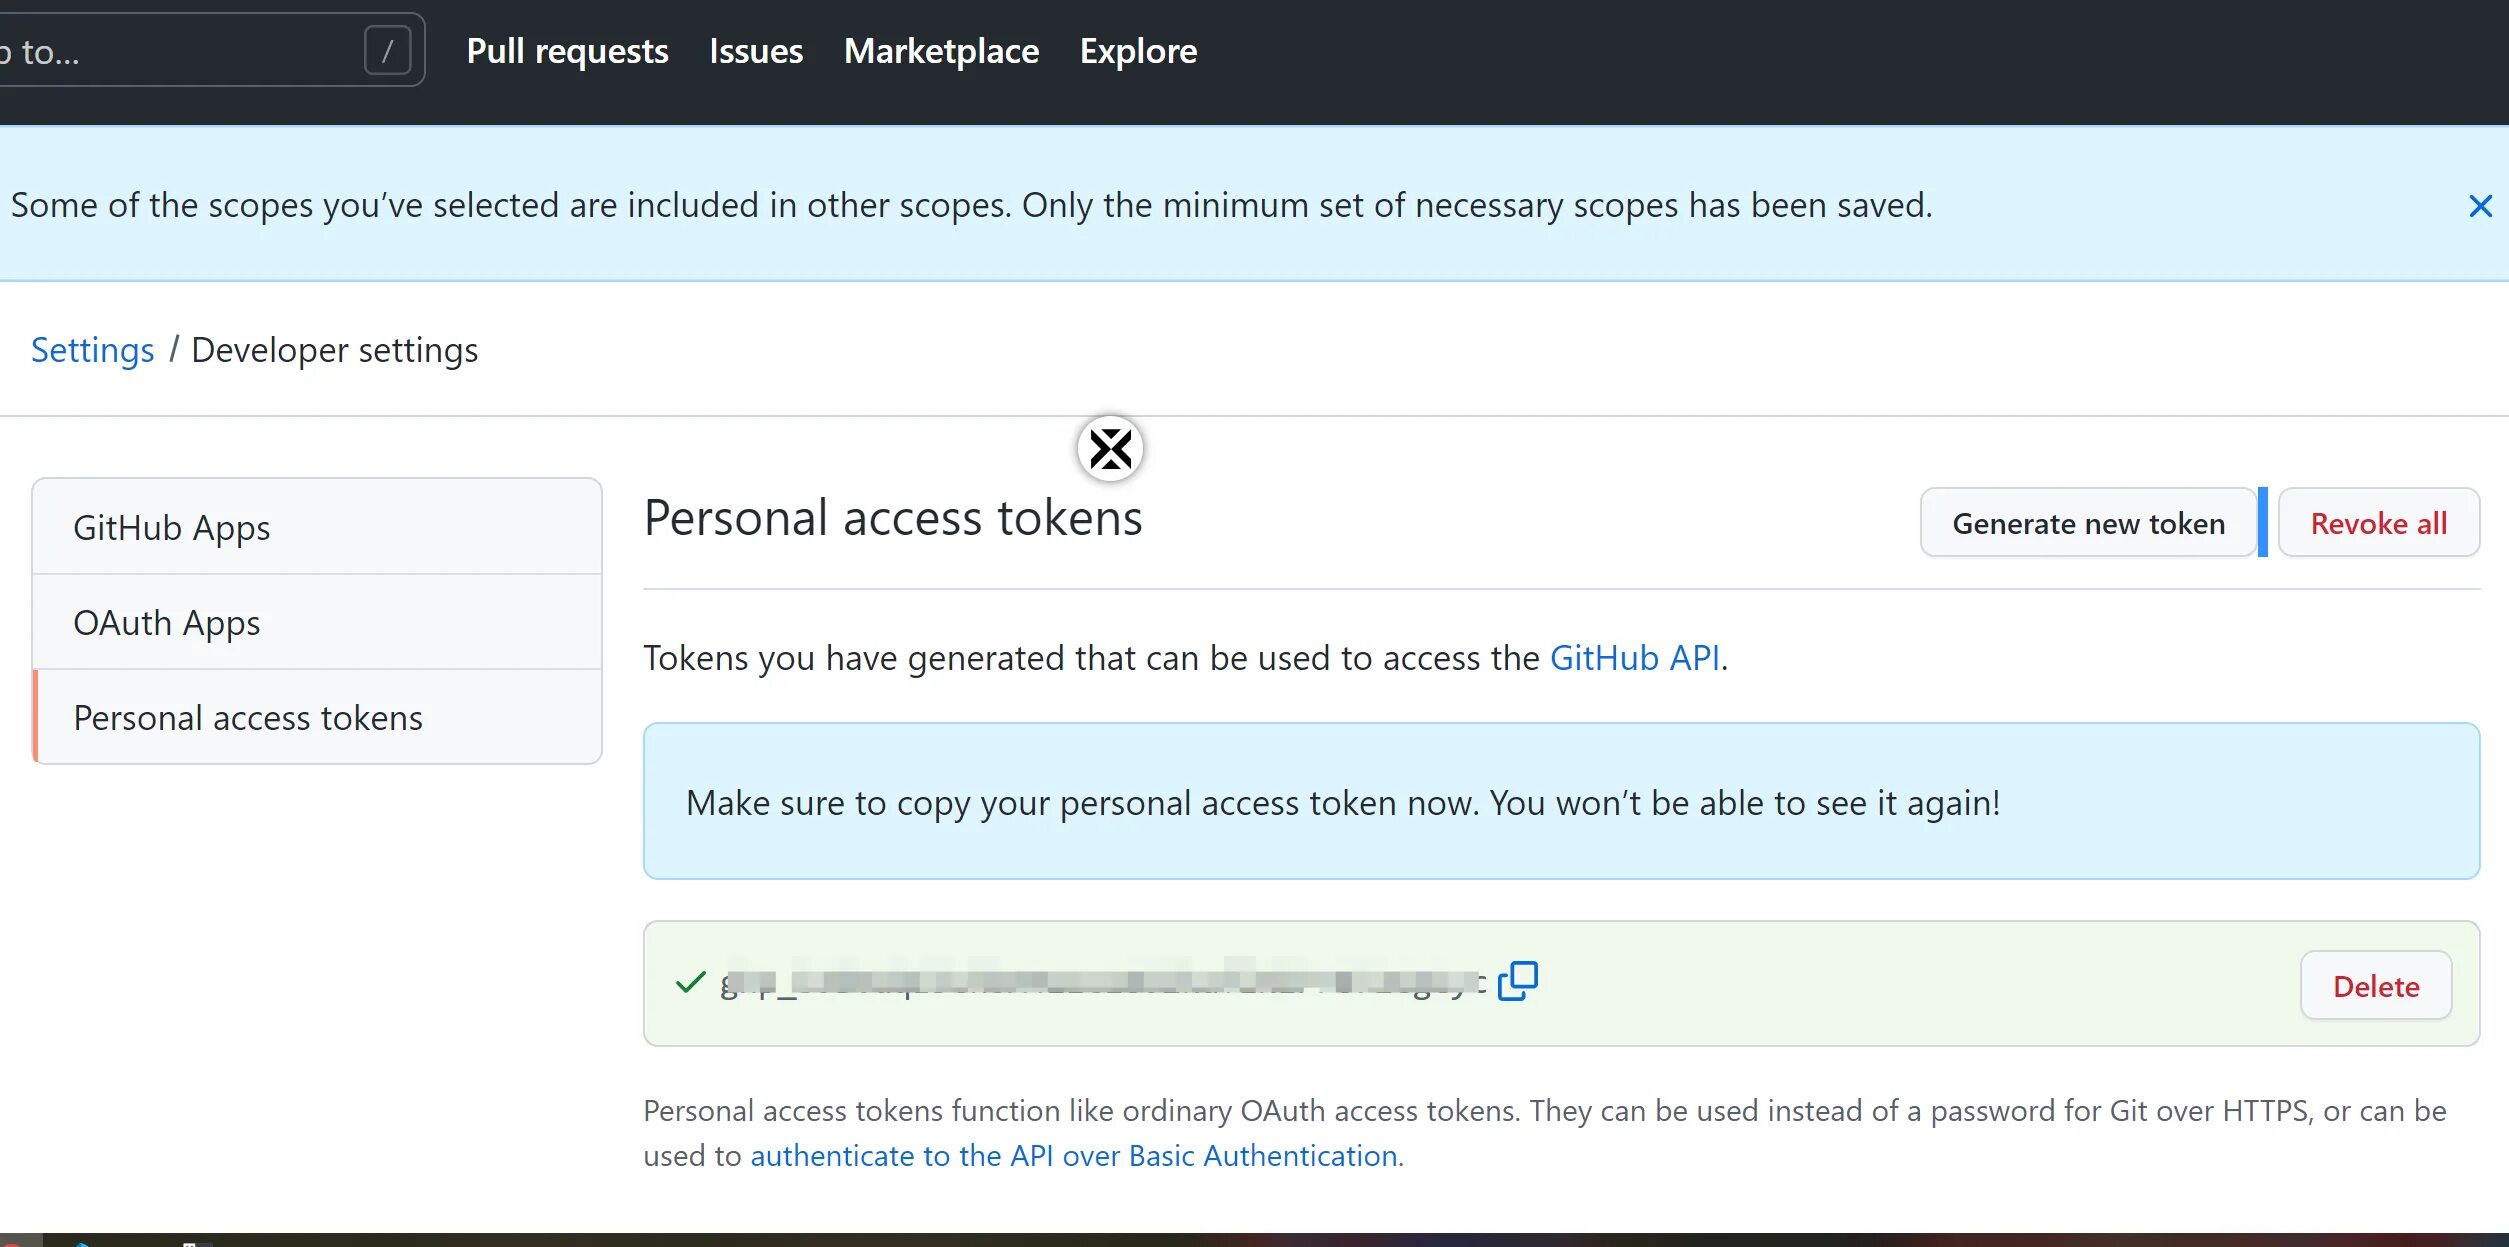Open Pull requests from navigation bar

pos(566,50)
